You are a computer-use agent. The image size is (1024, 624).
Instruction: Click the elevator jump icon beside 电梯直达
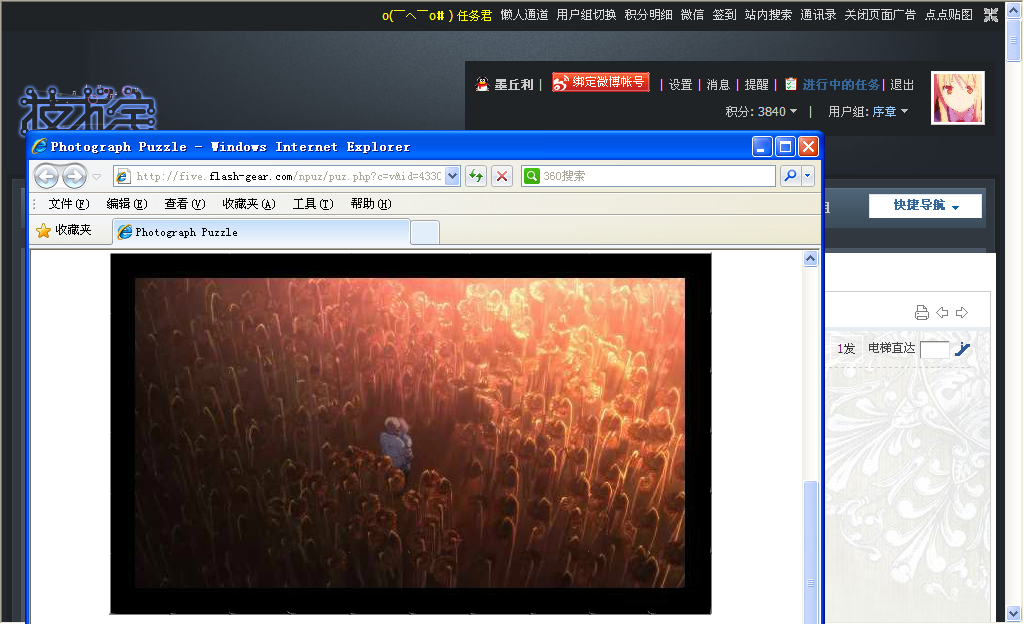pyautogui.click(x=963, y=349)
